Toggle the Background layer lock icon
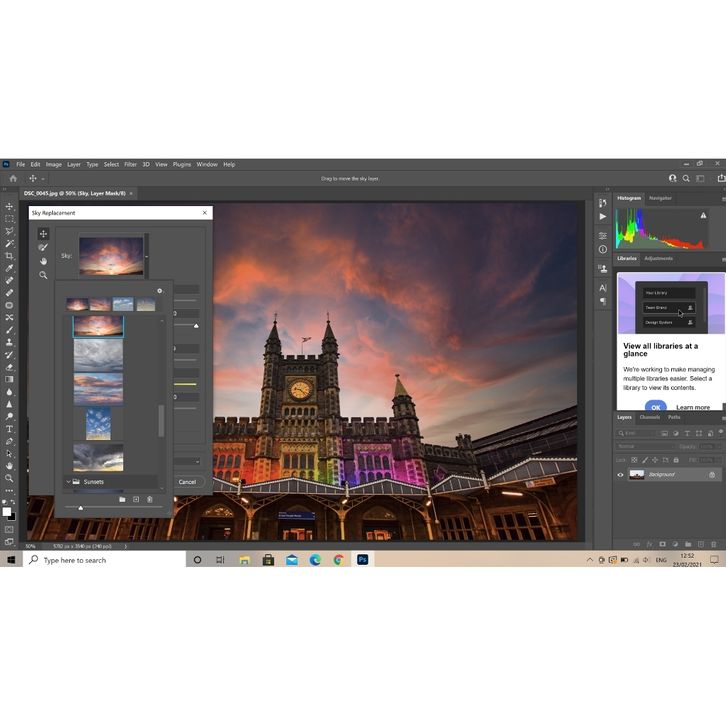The image size is (726, 726). tap(712, 475)
